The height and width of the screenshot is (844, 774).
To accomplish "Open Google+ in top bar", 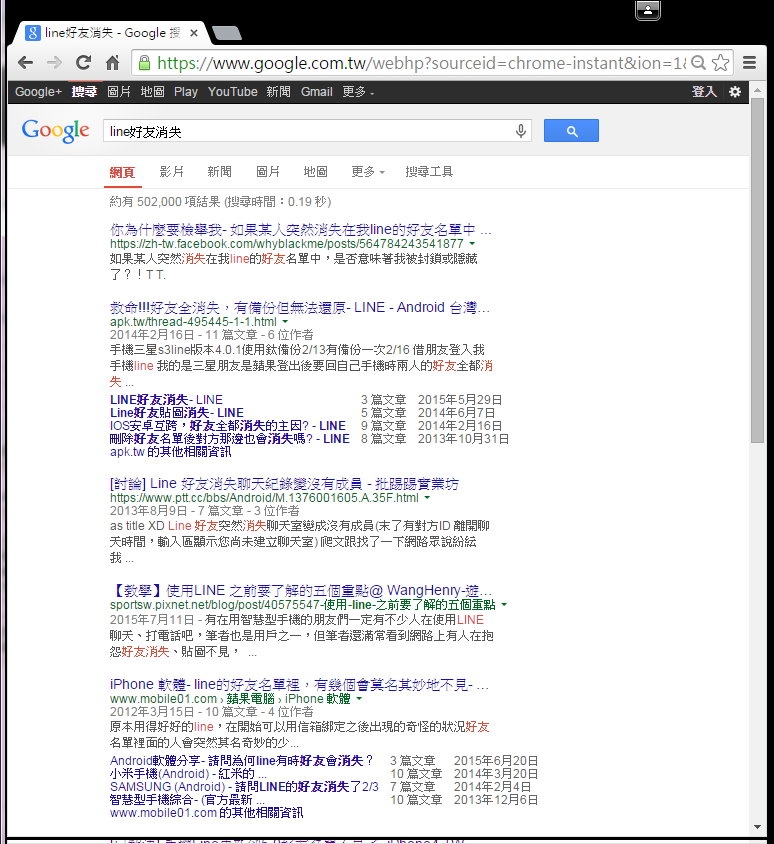I will click(38, 92).
